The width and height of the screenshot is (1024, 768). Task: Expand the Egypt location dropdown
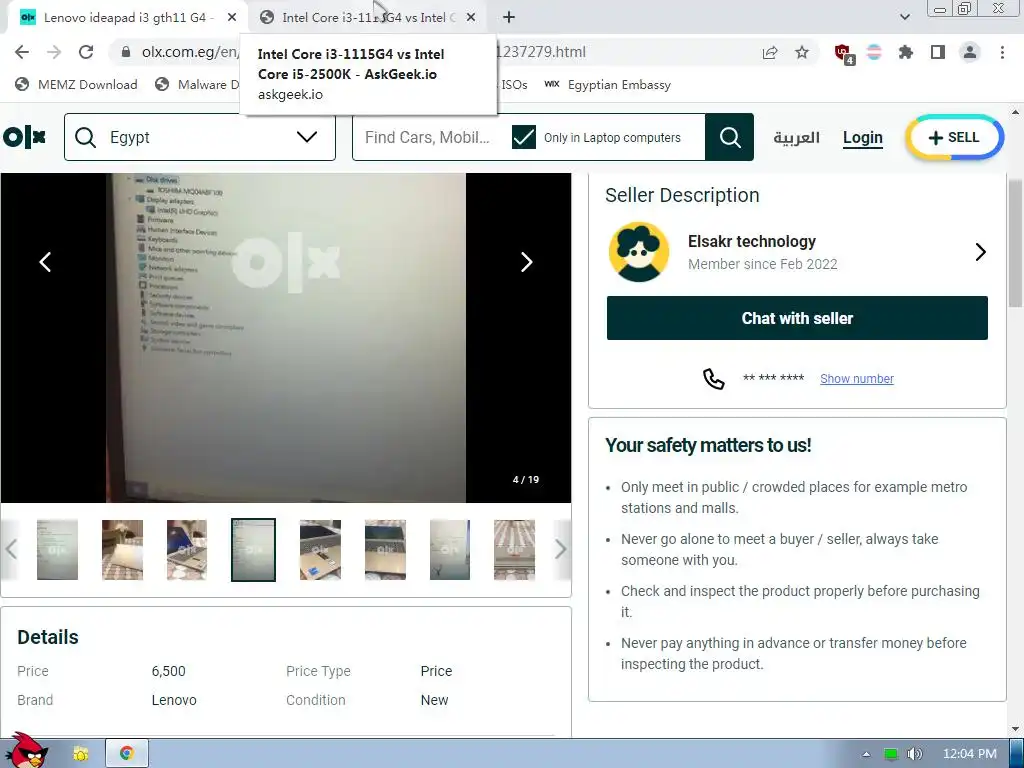tap(307, 137)
